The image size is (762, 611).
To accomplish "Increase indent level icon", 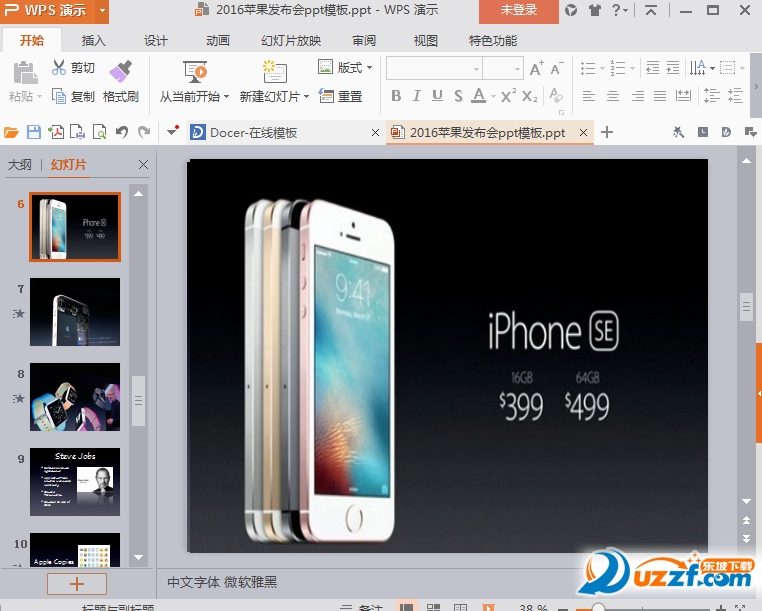I will tap(673, 68).
